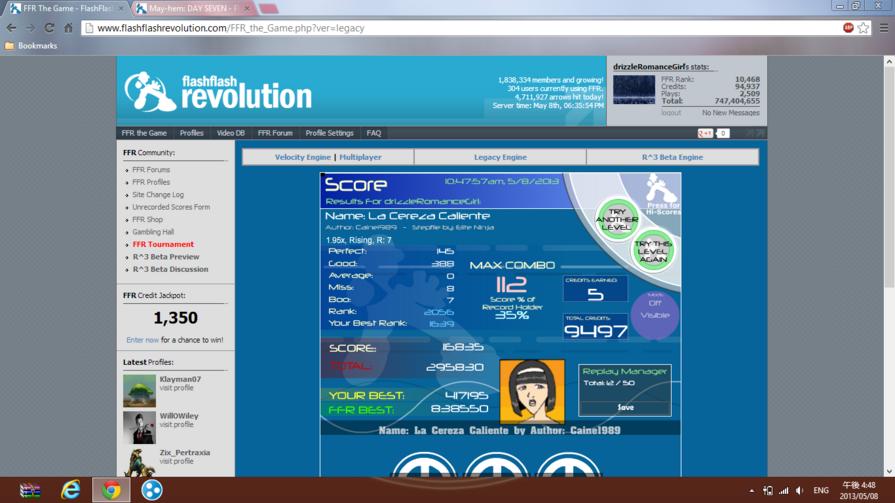Show hidden system tray icons arrow
Viewport: 895px width, 503px height.
[751, 490]
